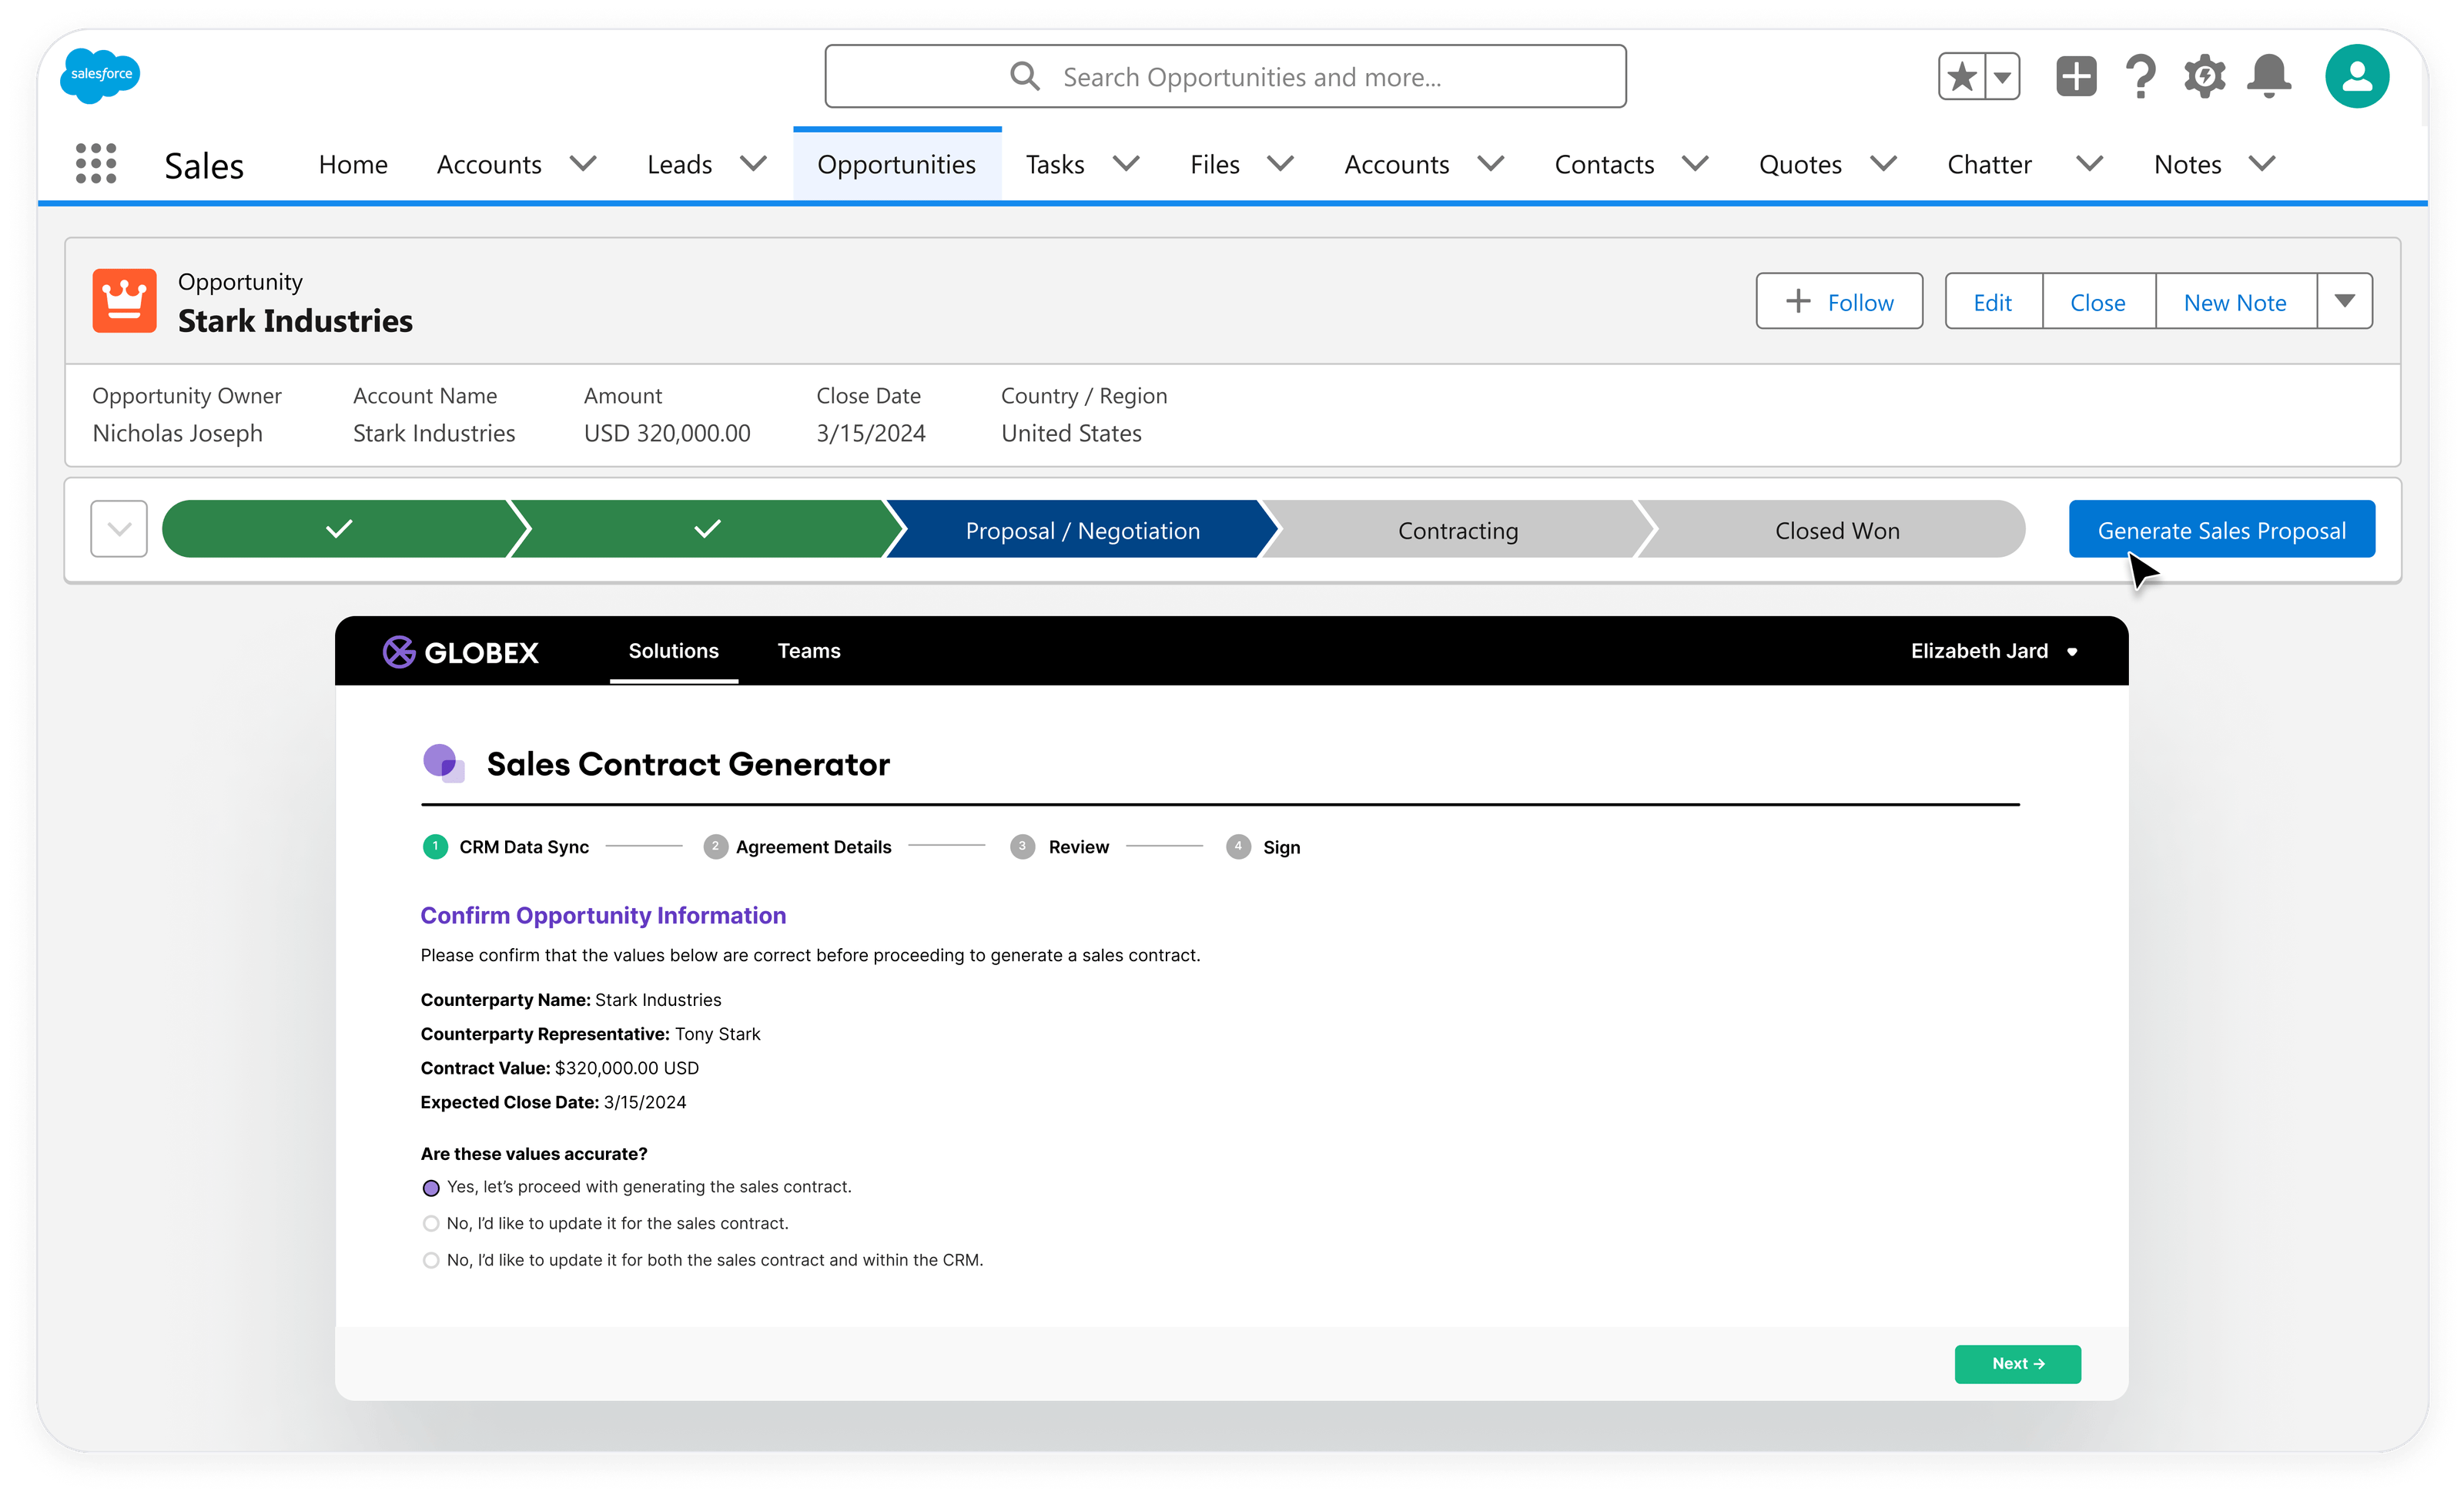The width and height of the screenshot is (2464, 1495).
Task: Expand the Quotes tab chevron
Action: (x=1883, y=163)
